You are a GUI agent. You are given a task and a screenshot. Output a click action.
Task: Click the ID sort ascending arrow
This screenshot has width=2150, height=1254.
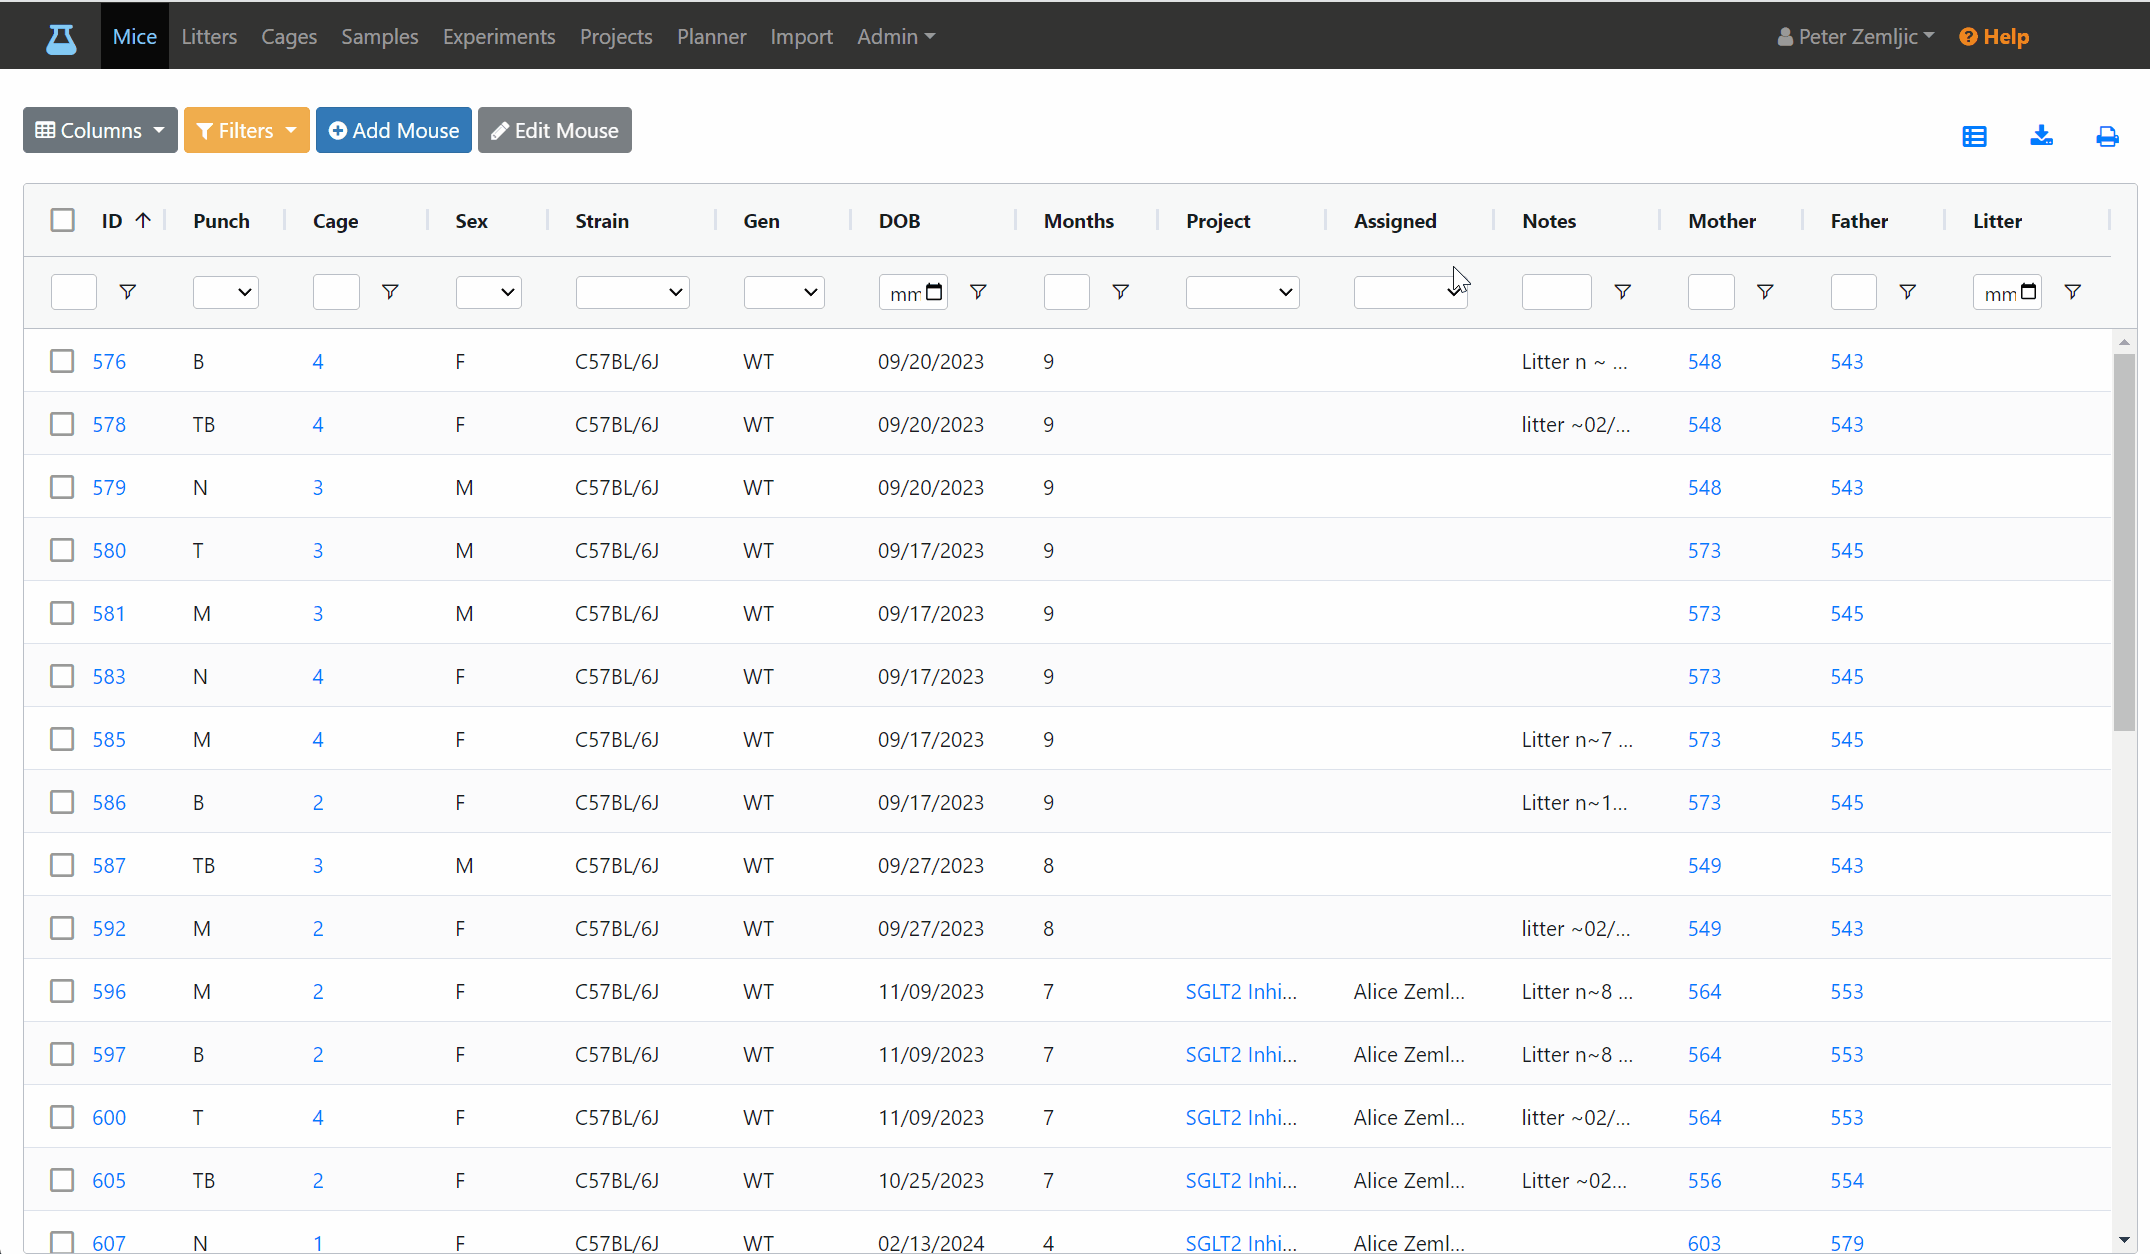point(143,220)
